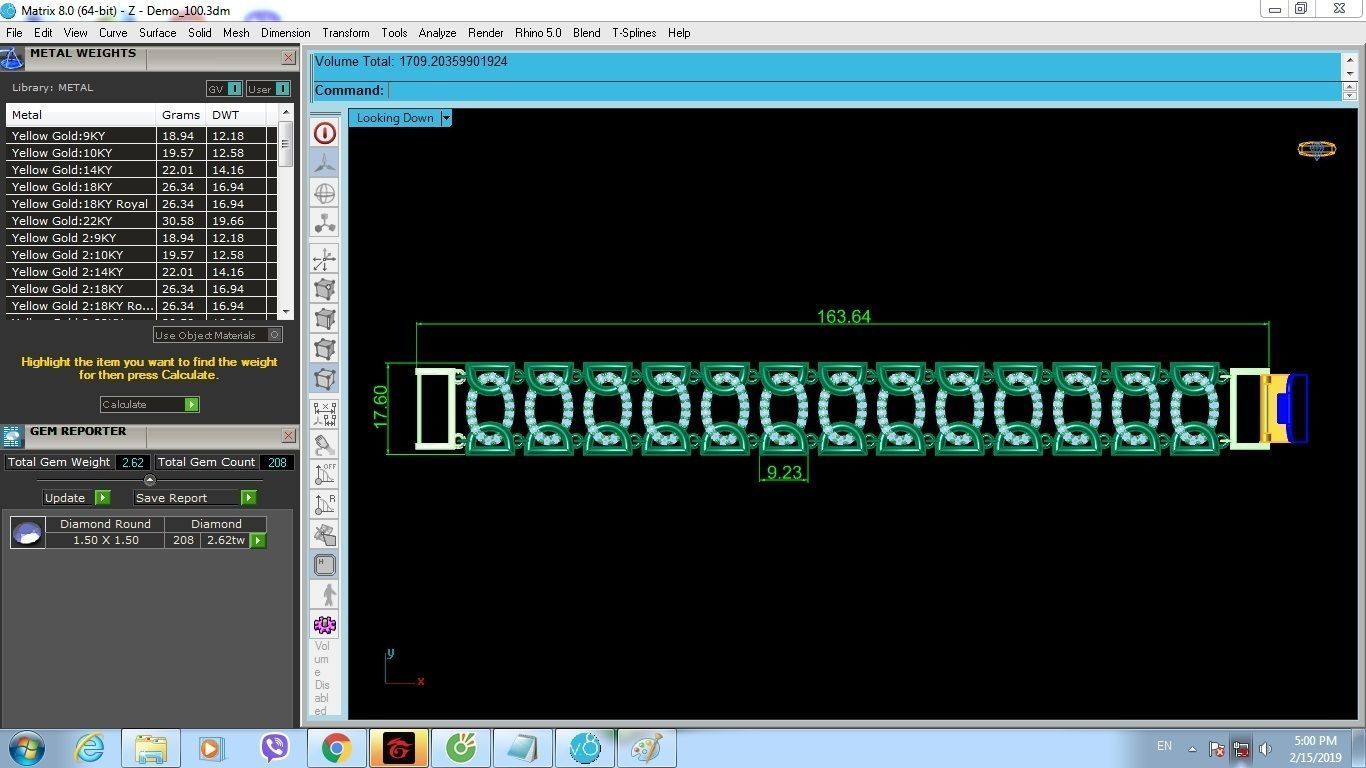
Task: Click the second cube icon in the toolbar
Action: 325,319
